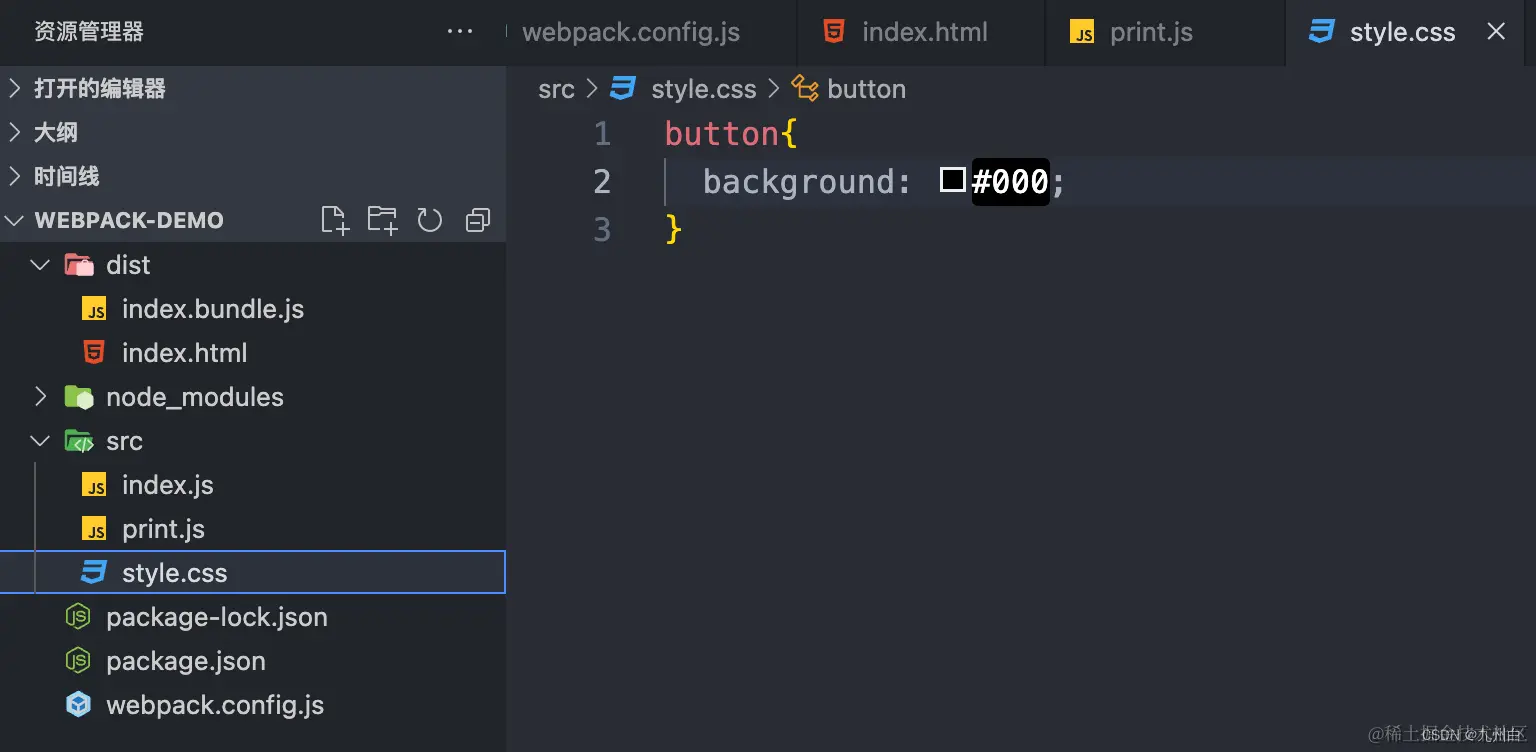Click the node_modules folder icon

[x=78, y=397]
